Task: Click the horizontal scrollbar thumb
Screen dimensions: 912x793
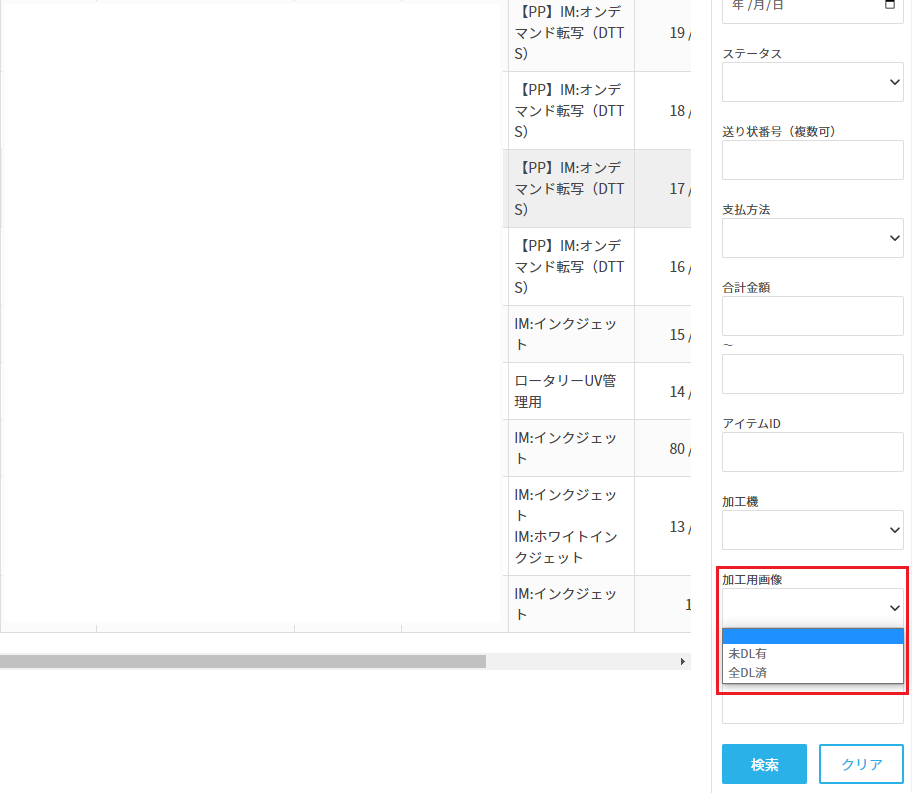Action: pyautogui.click(x=243, y=662)
